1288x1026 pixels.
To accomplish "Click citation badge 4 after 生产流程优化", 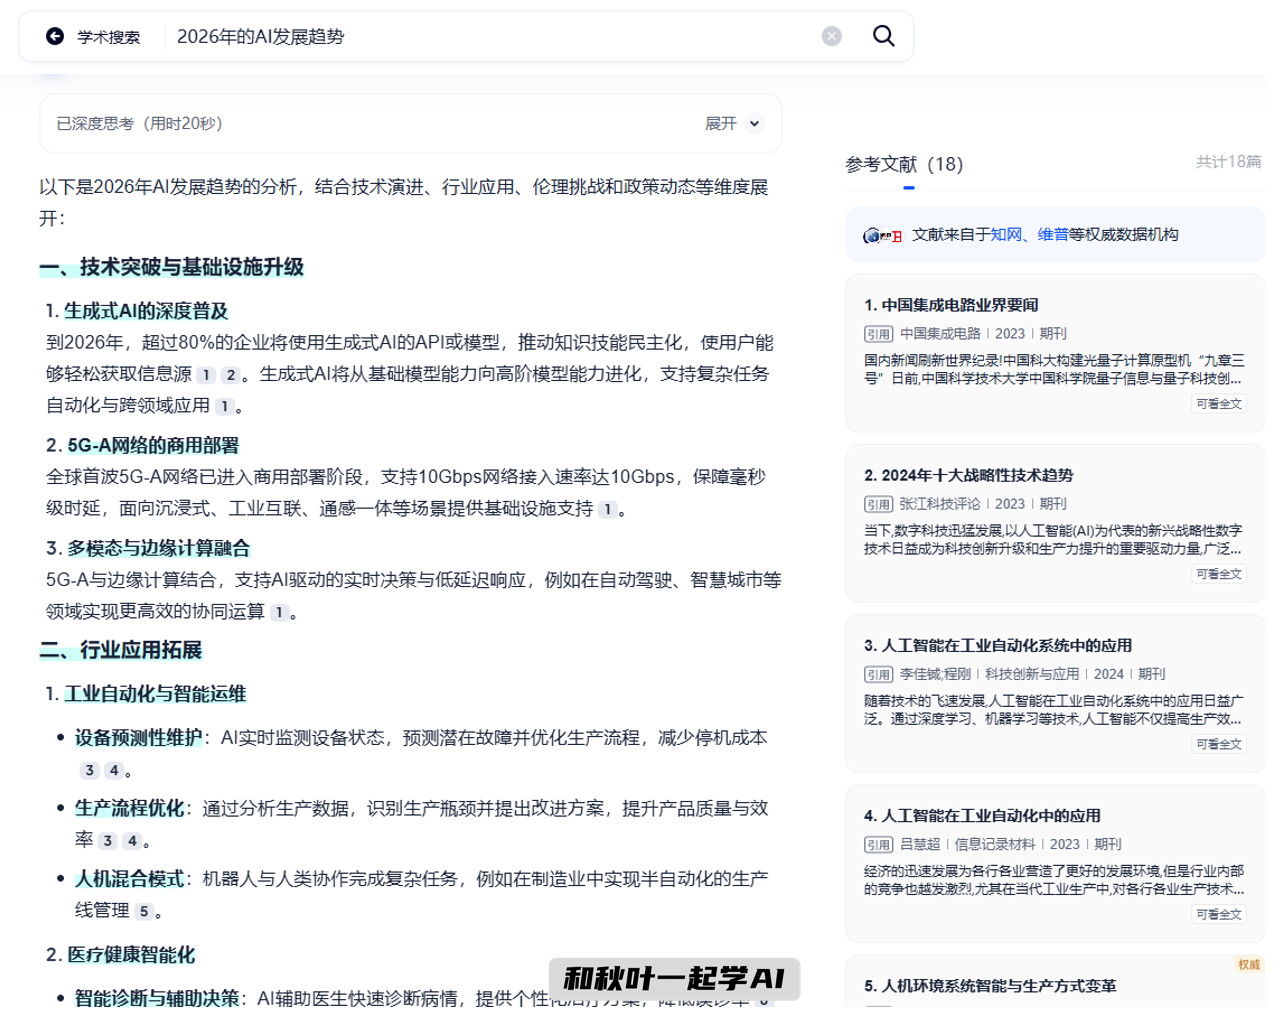I will (x=130, y=840).
